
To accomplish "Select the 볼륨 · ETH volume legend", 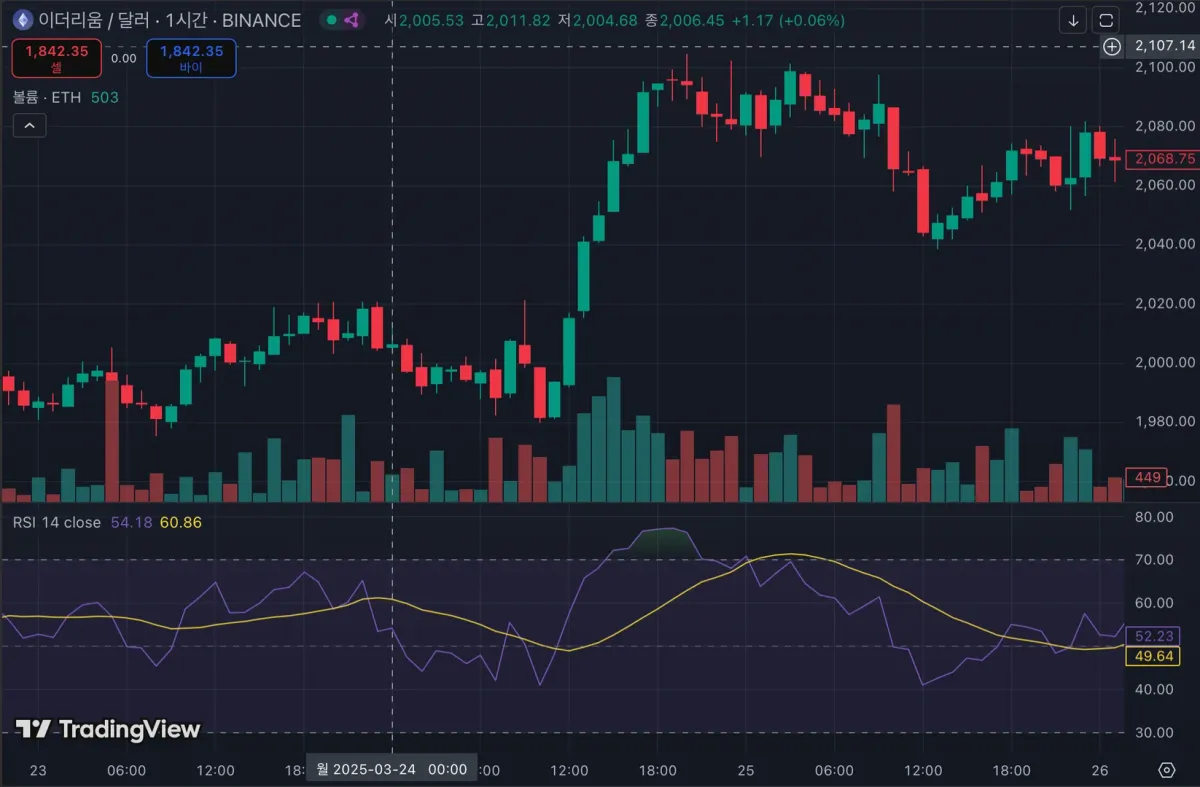I will (48, 97).
